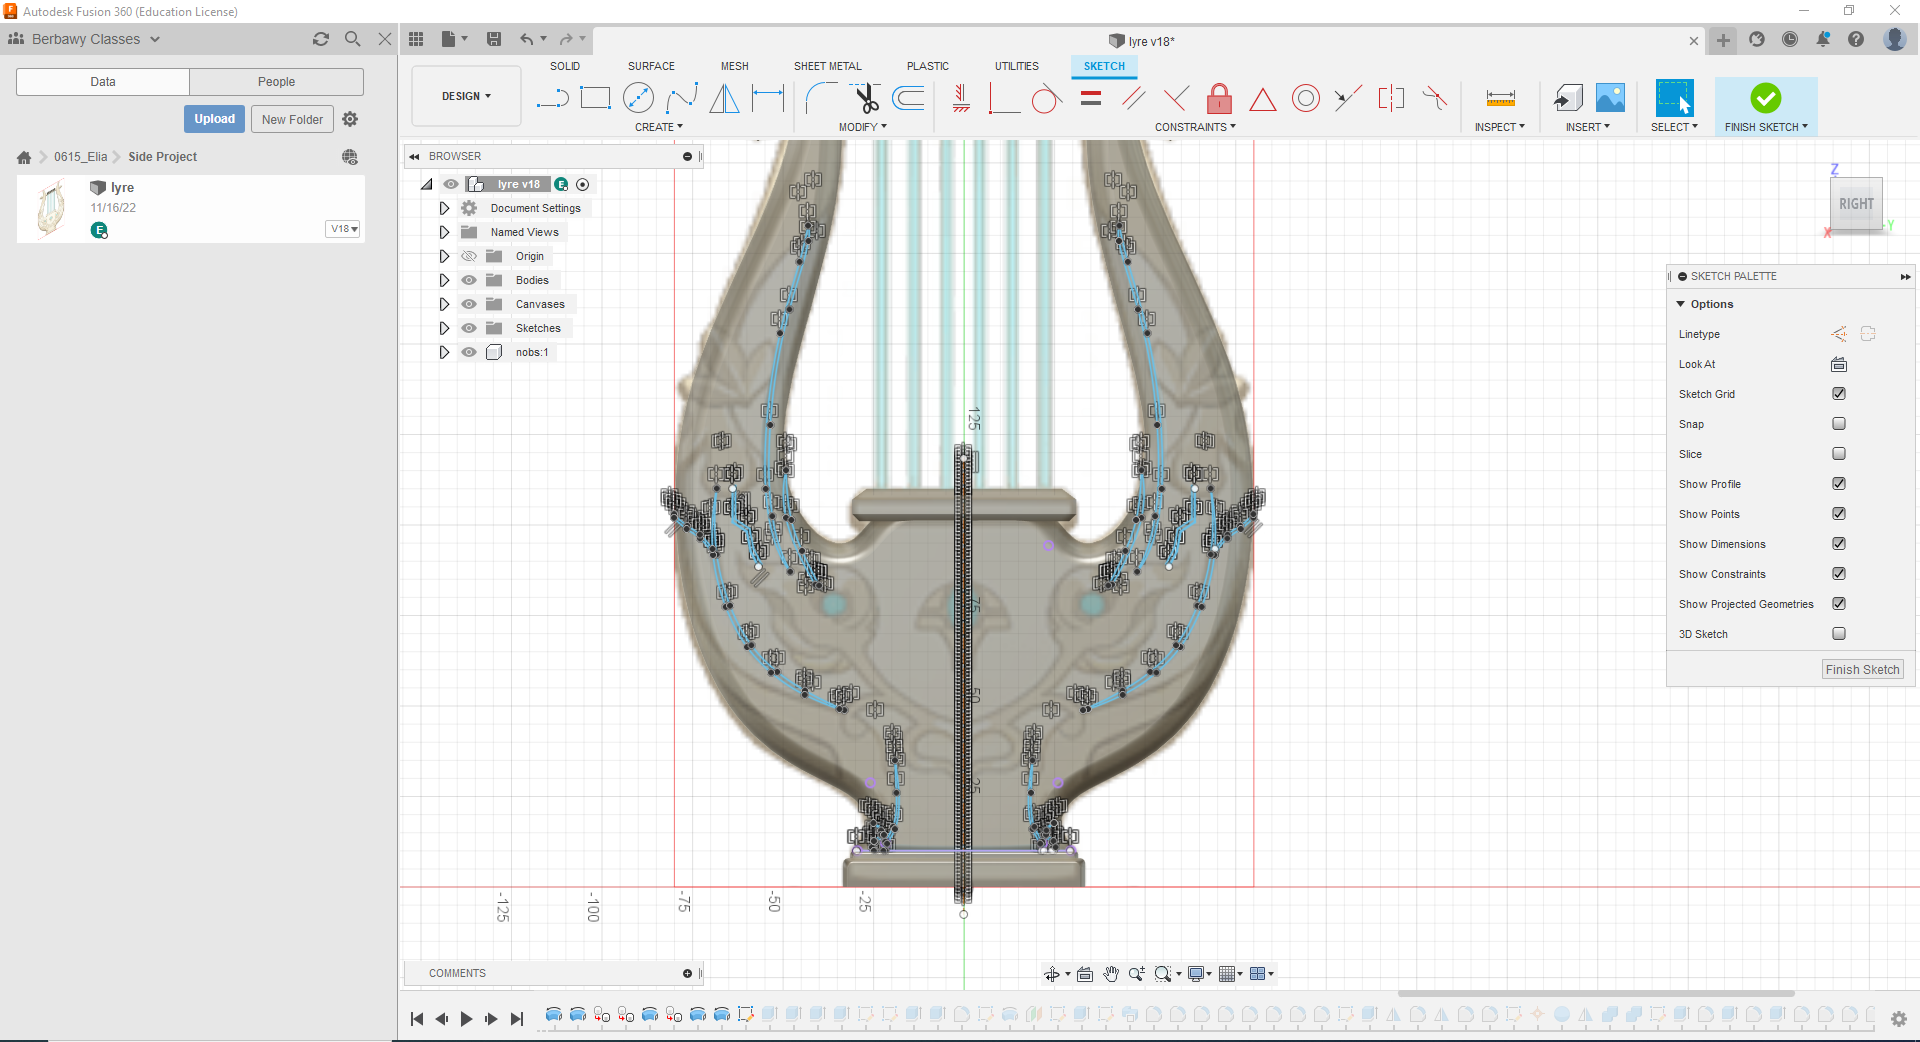The height and width of the screenshot is (1042, 1920).
Task: Switch to the Mesh tab
Action: [735, 66]
